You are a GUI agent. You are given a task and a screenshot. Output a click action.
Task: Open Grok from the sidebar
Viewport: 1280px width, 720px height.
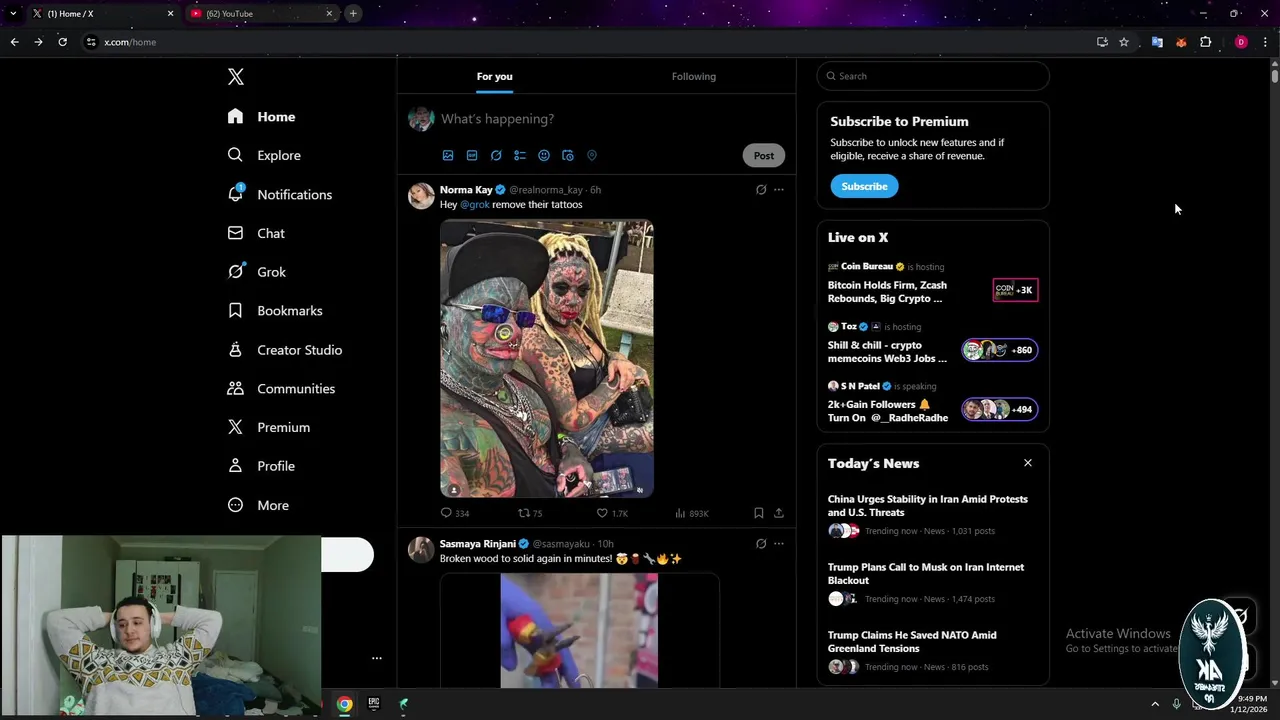click(257, 272)
